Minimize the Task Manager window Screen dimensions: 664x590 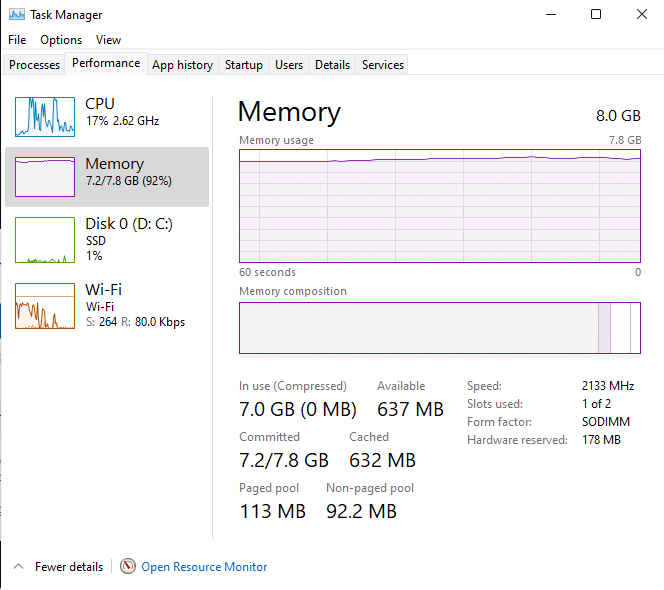coord(551,14)
